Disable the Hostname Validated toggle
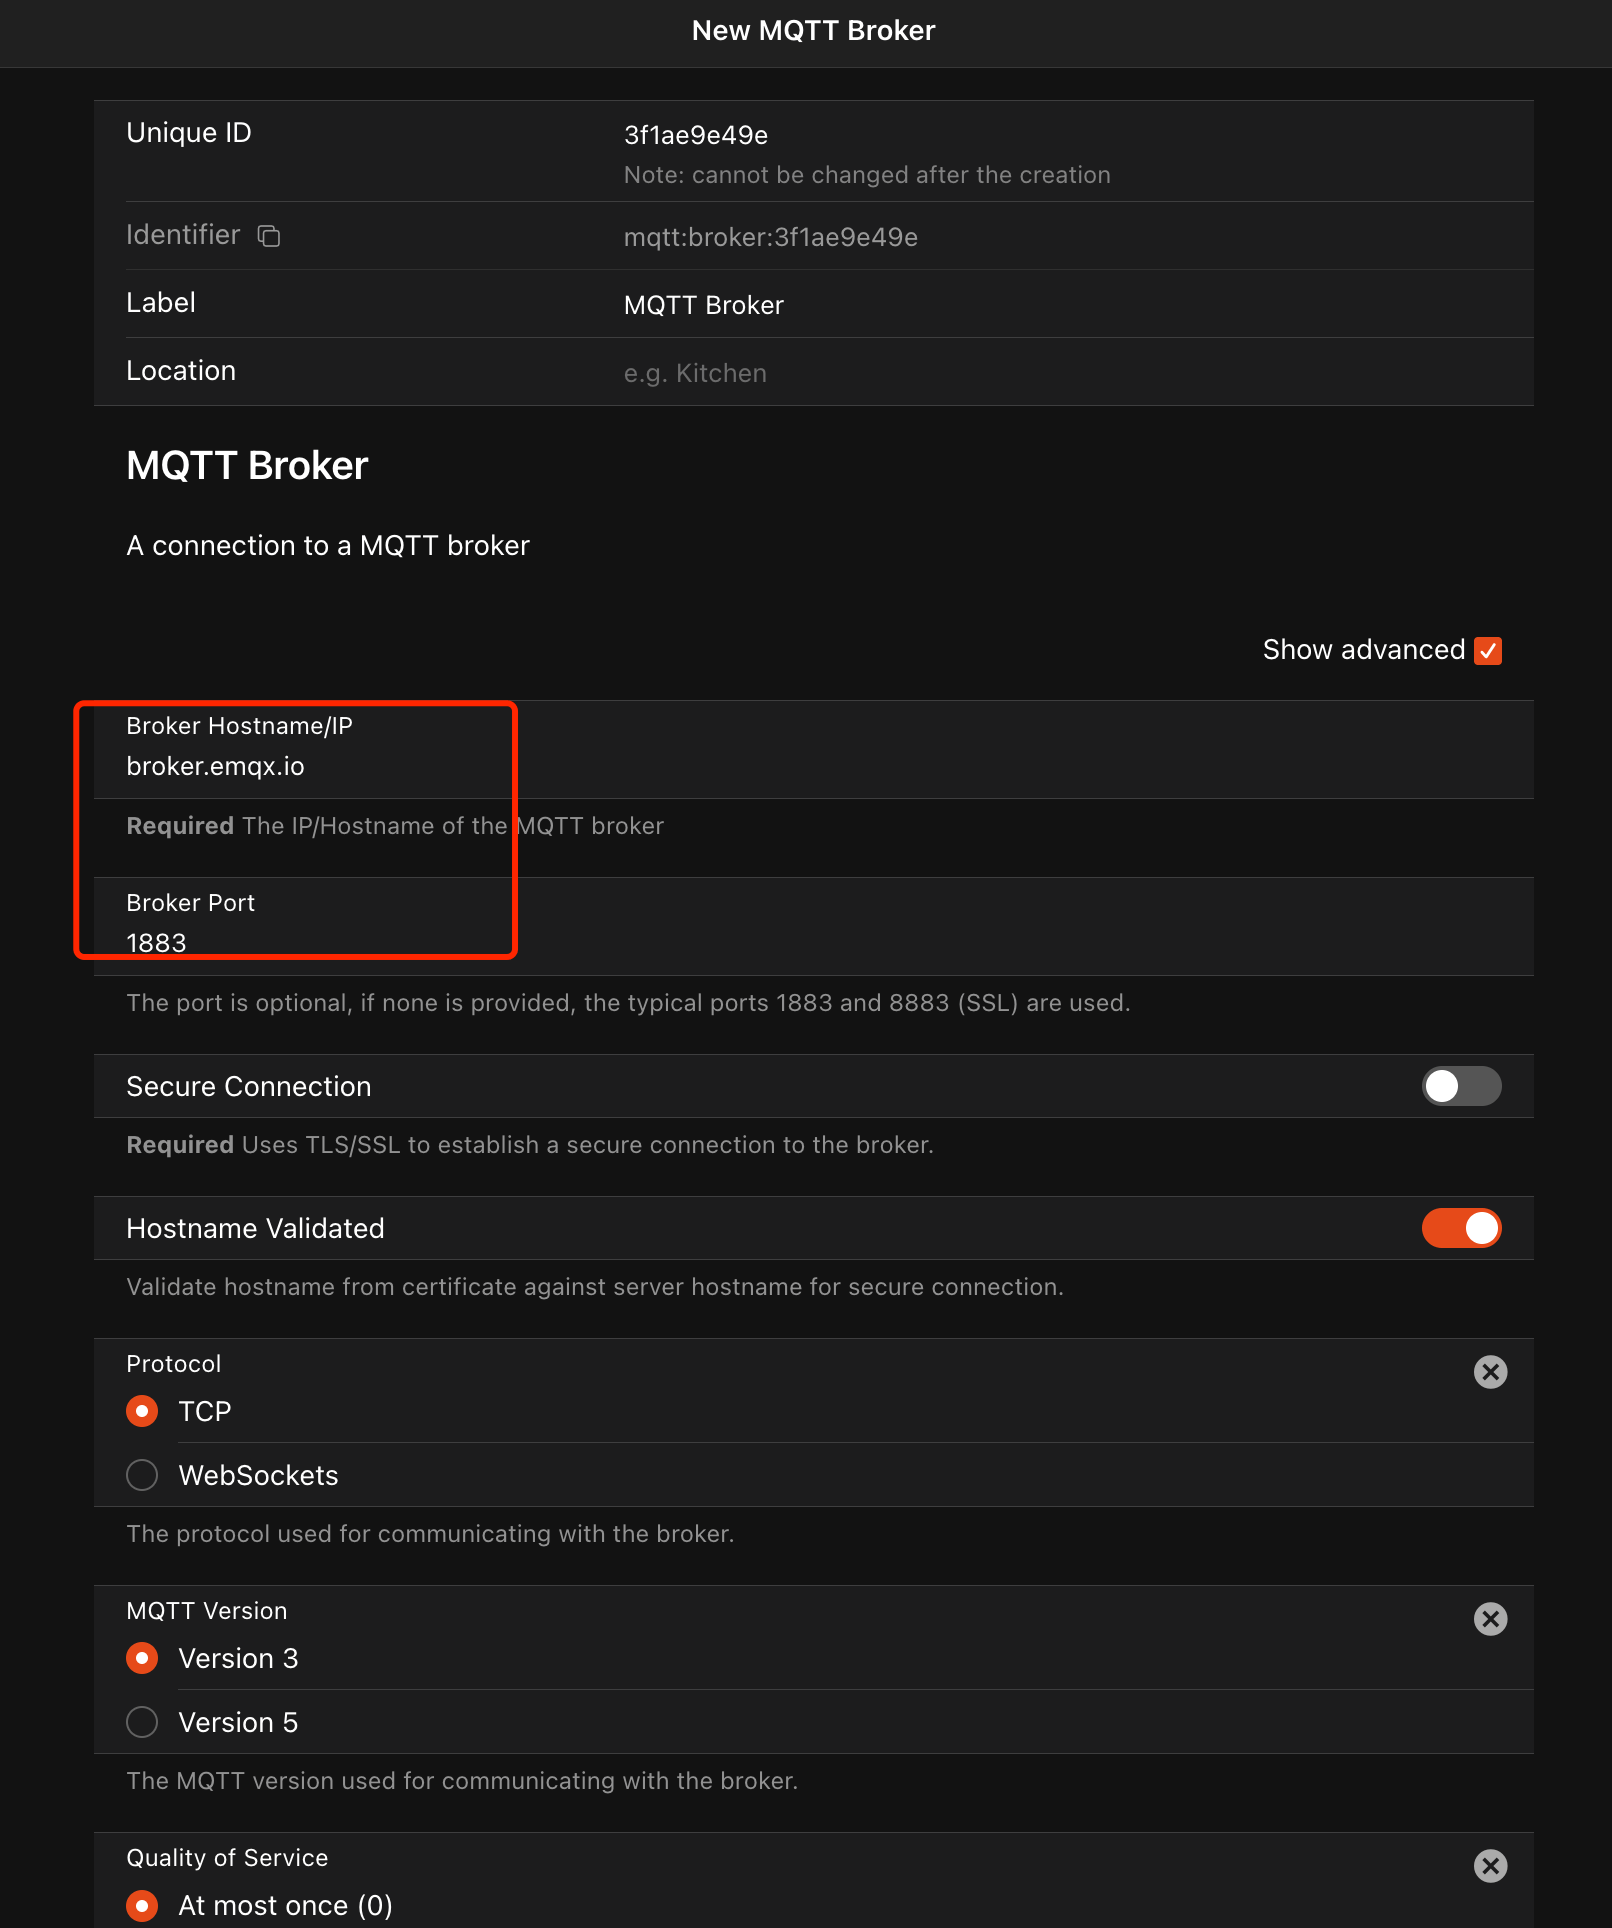Viewport: 1612px width, 1928px height. click(1460, 1228)
